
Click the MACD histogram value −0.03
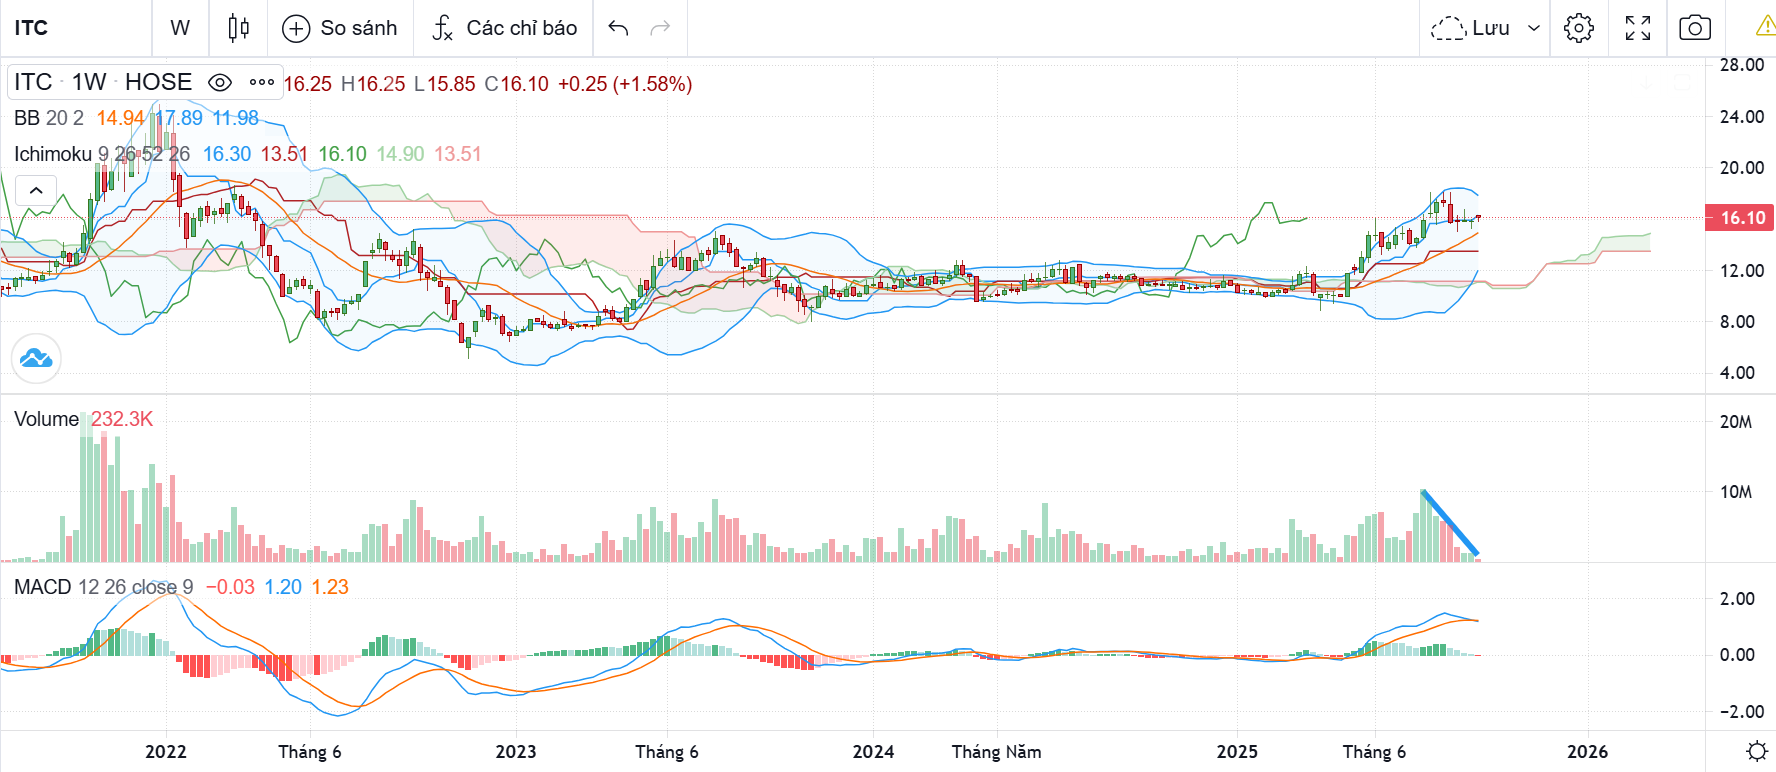pos(230,587)
